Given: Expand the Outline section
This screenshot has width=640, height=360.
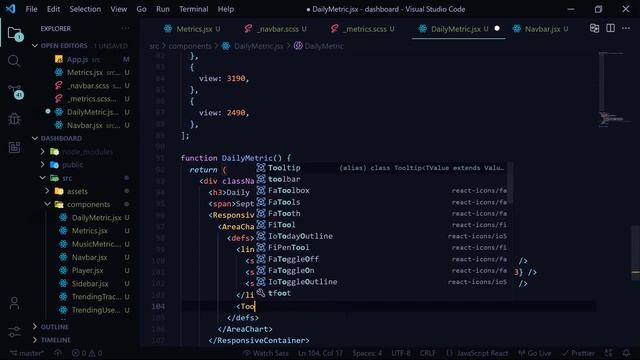Looking at the screenshot, I should coord(35,327).
